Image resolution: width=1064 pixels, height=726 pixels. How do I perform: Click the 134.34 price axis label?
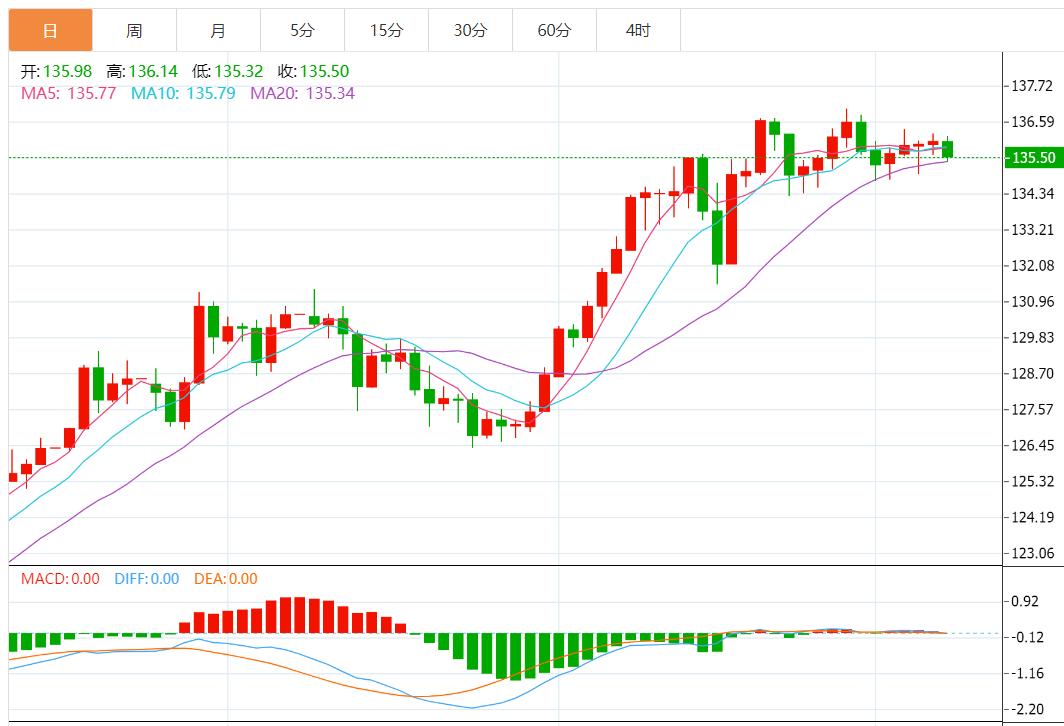point(1032,194)
